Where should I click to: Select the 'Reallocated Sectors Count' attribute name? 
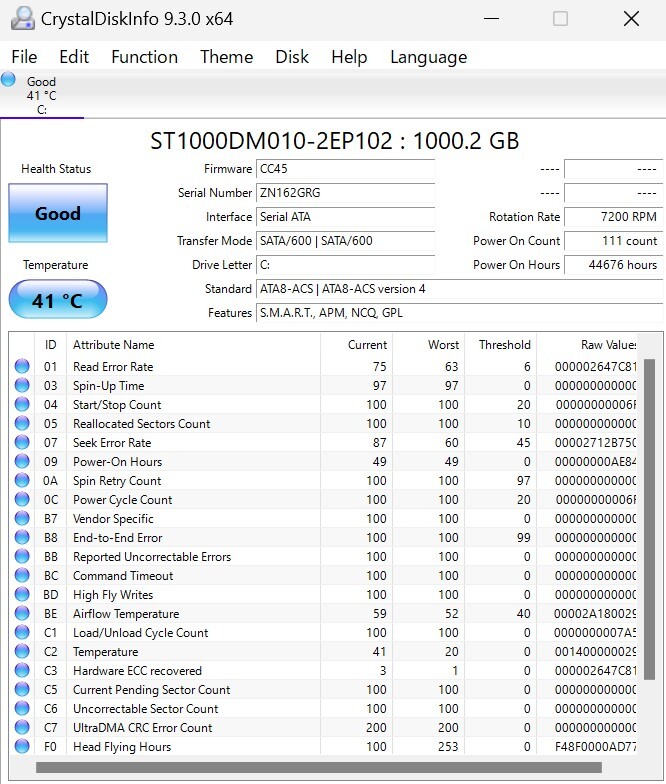coord(142,424)
